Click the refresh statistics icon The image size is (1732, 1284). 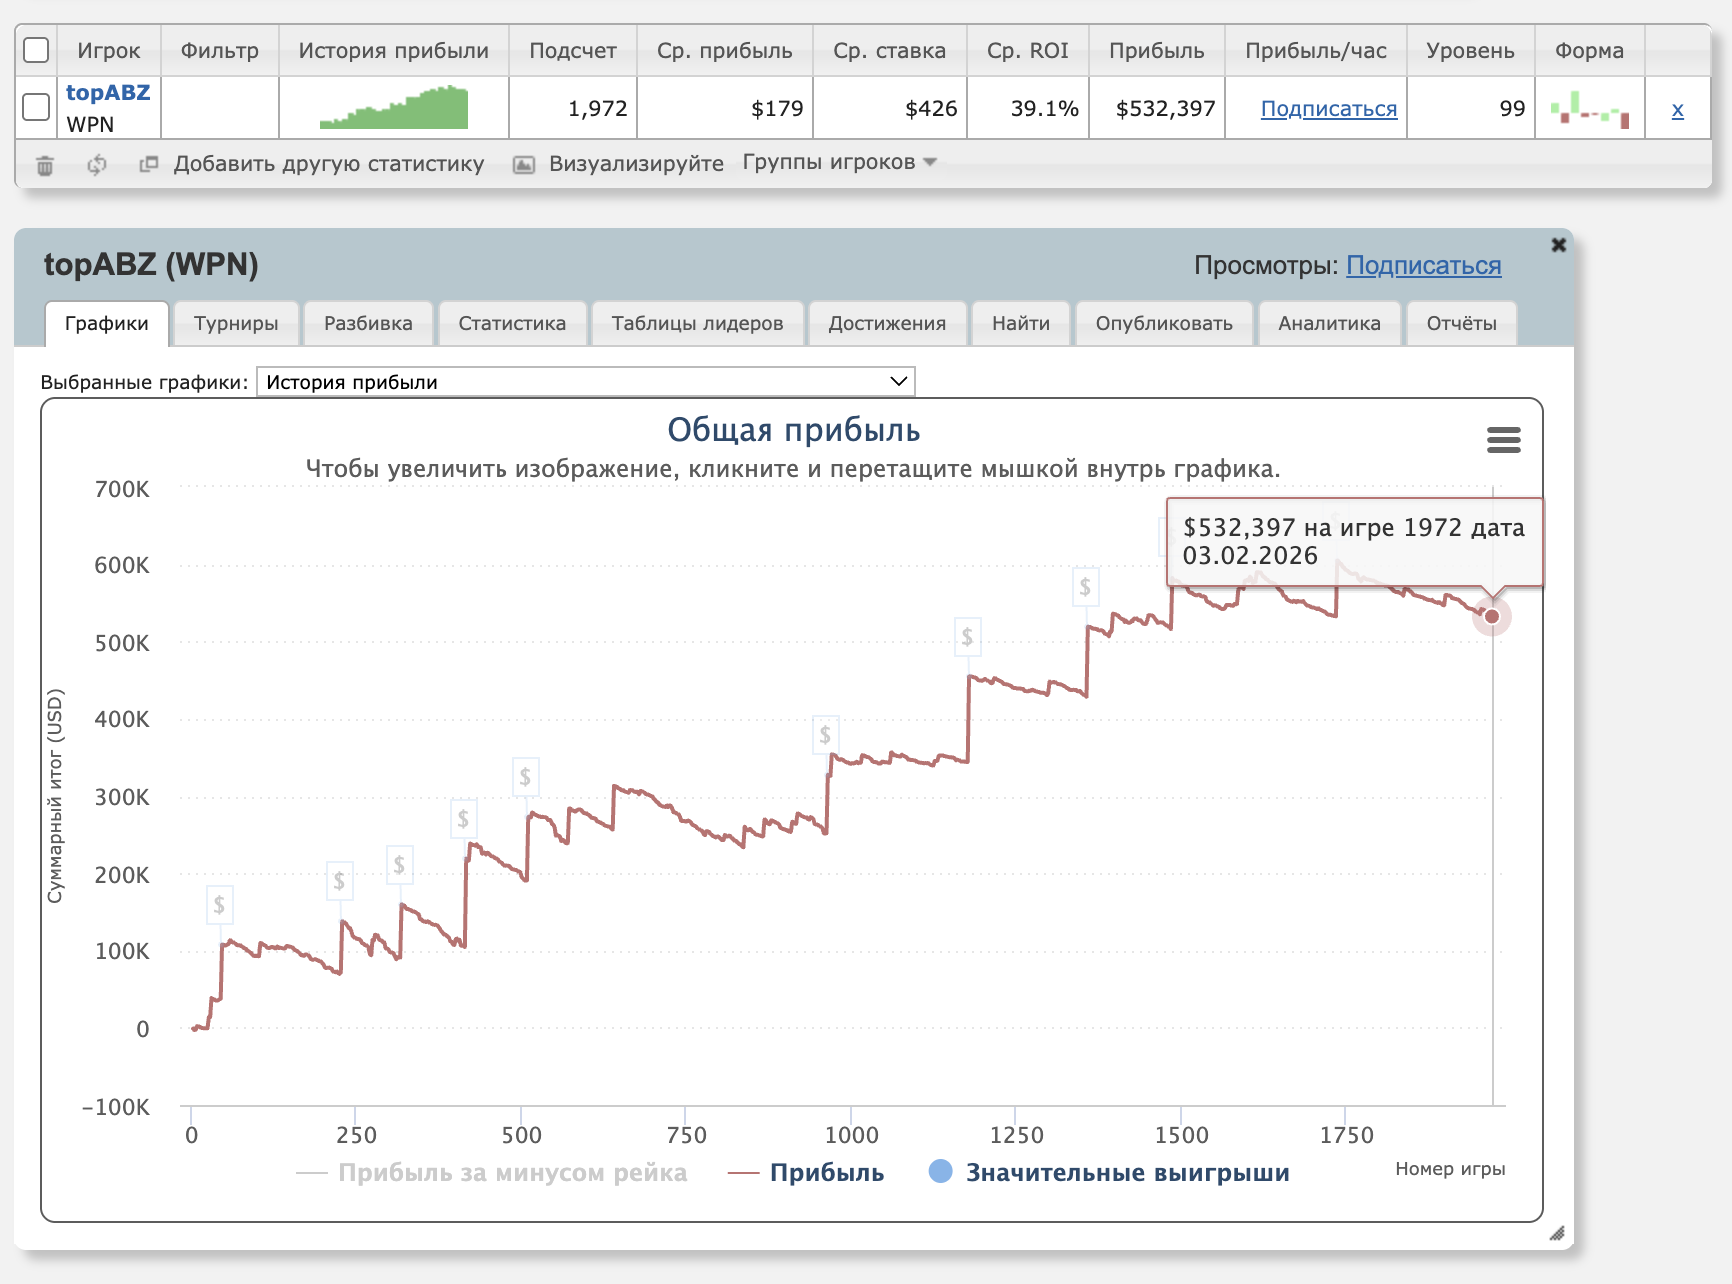pos(97,165)
